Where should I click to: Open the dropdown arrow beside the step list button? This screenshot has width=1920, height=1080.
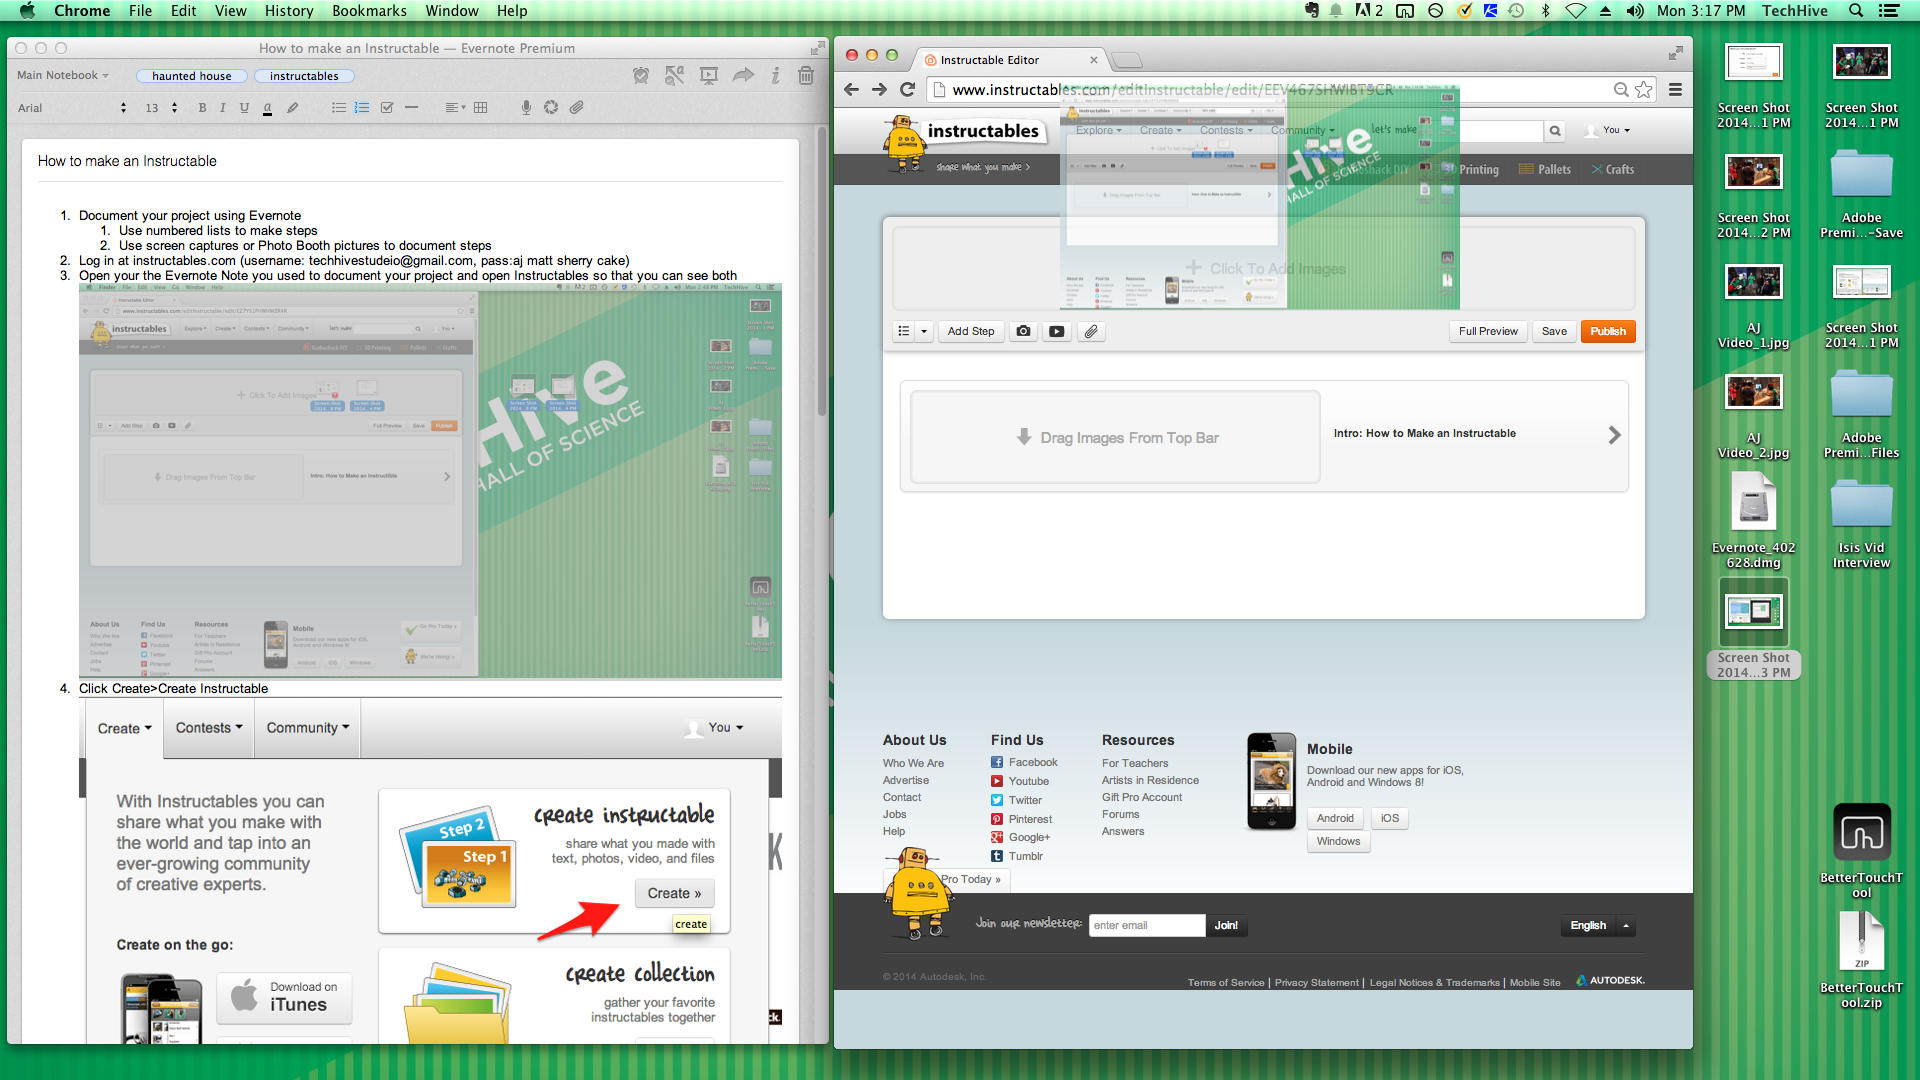(925, 331)
